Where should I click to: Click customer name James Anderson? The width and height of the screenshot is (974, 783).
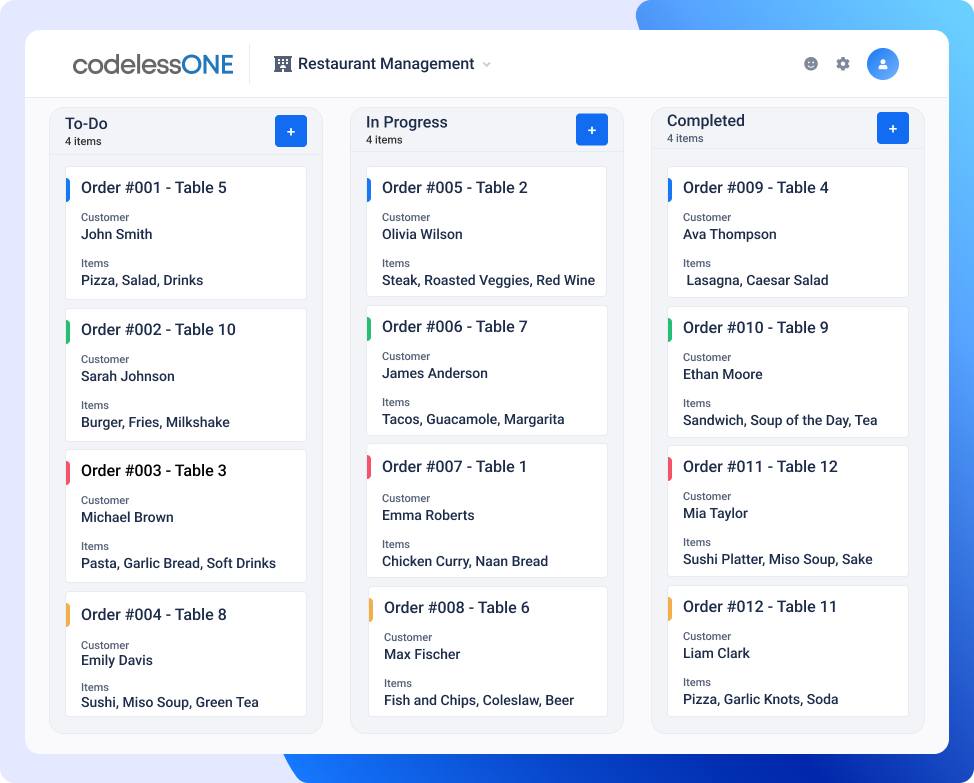tap(435, 373)
